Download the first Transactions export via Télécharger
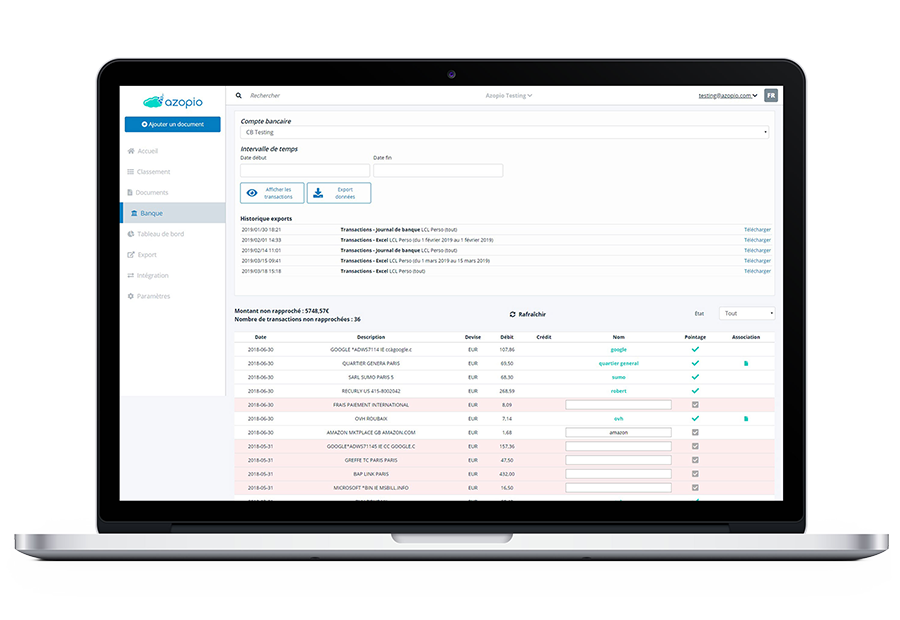Viewport: 900px width, 620px height. tap(756, 228)
